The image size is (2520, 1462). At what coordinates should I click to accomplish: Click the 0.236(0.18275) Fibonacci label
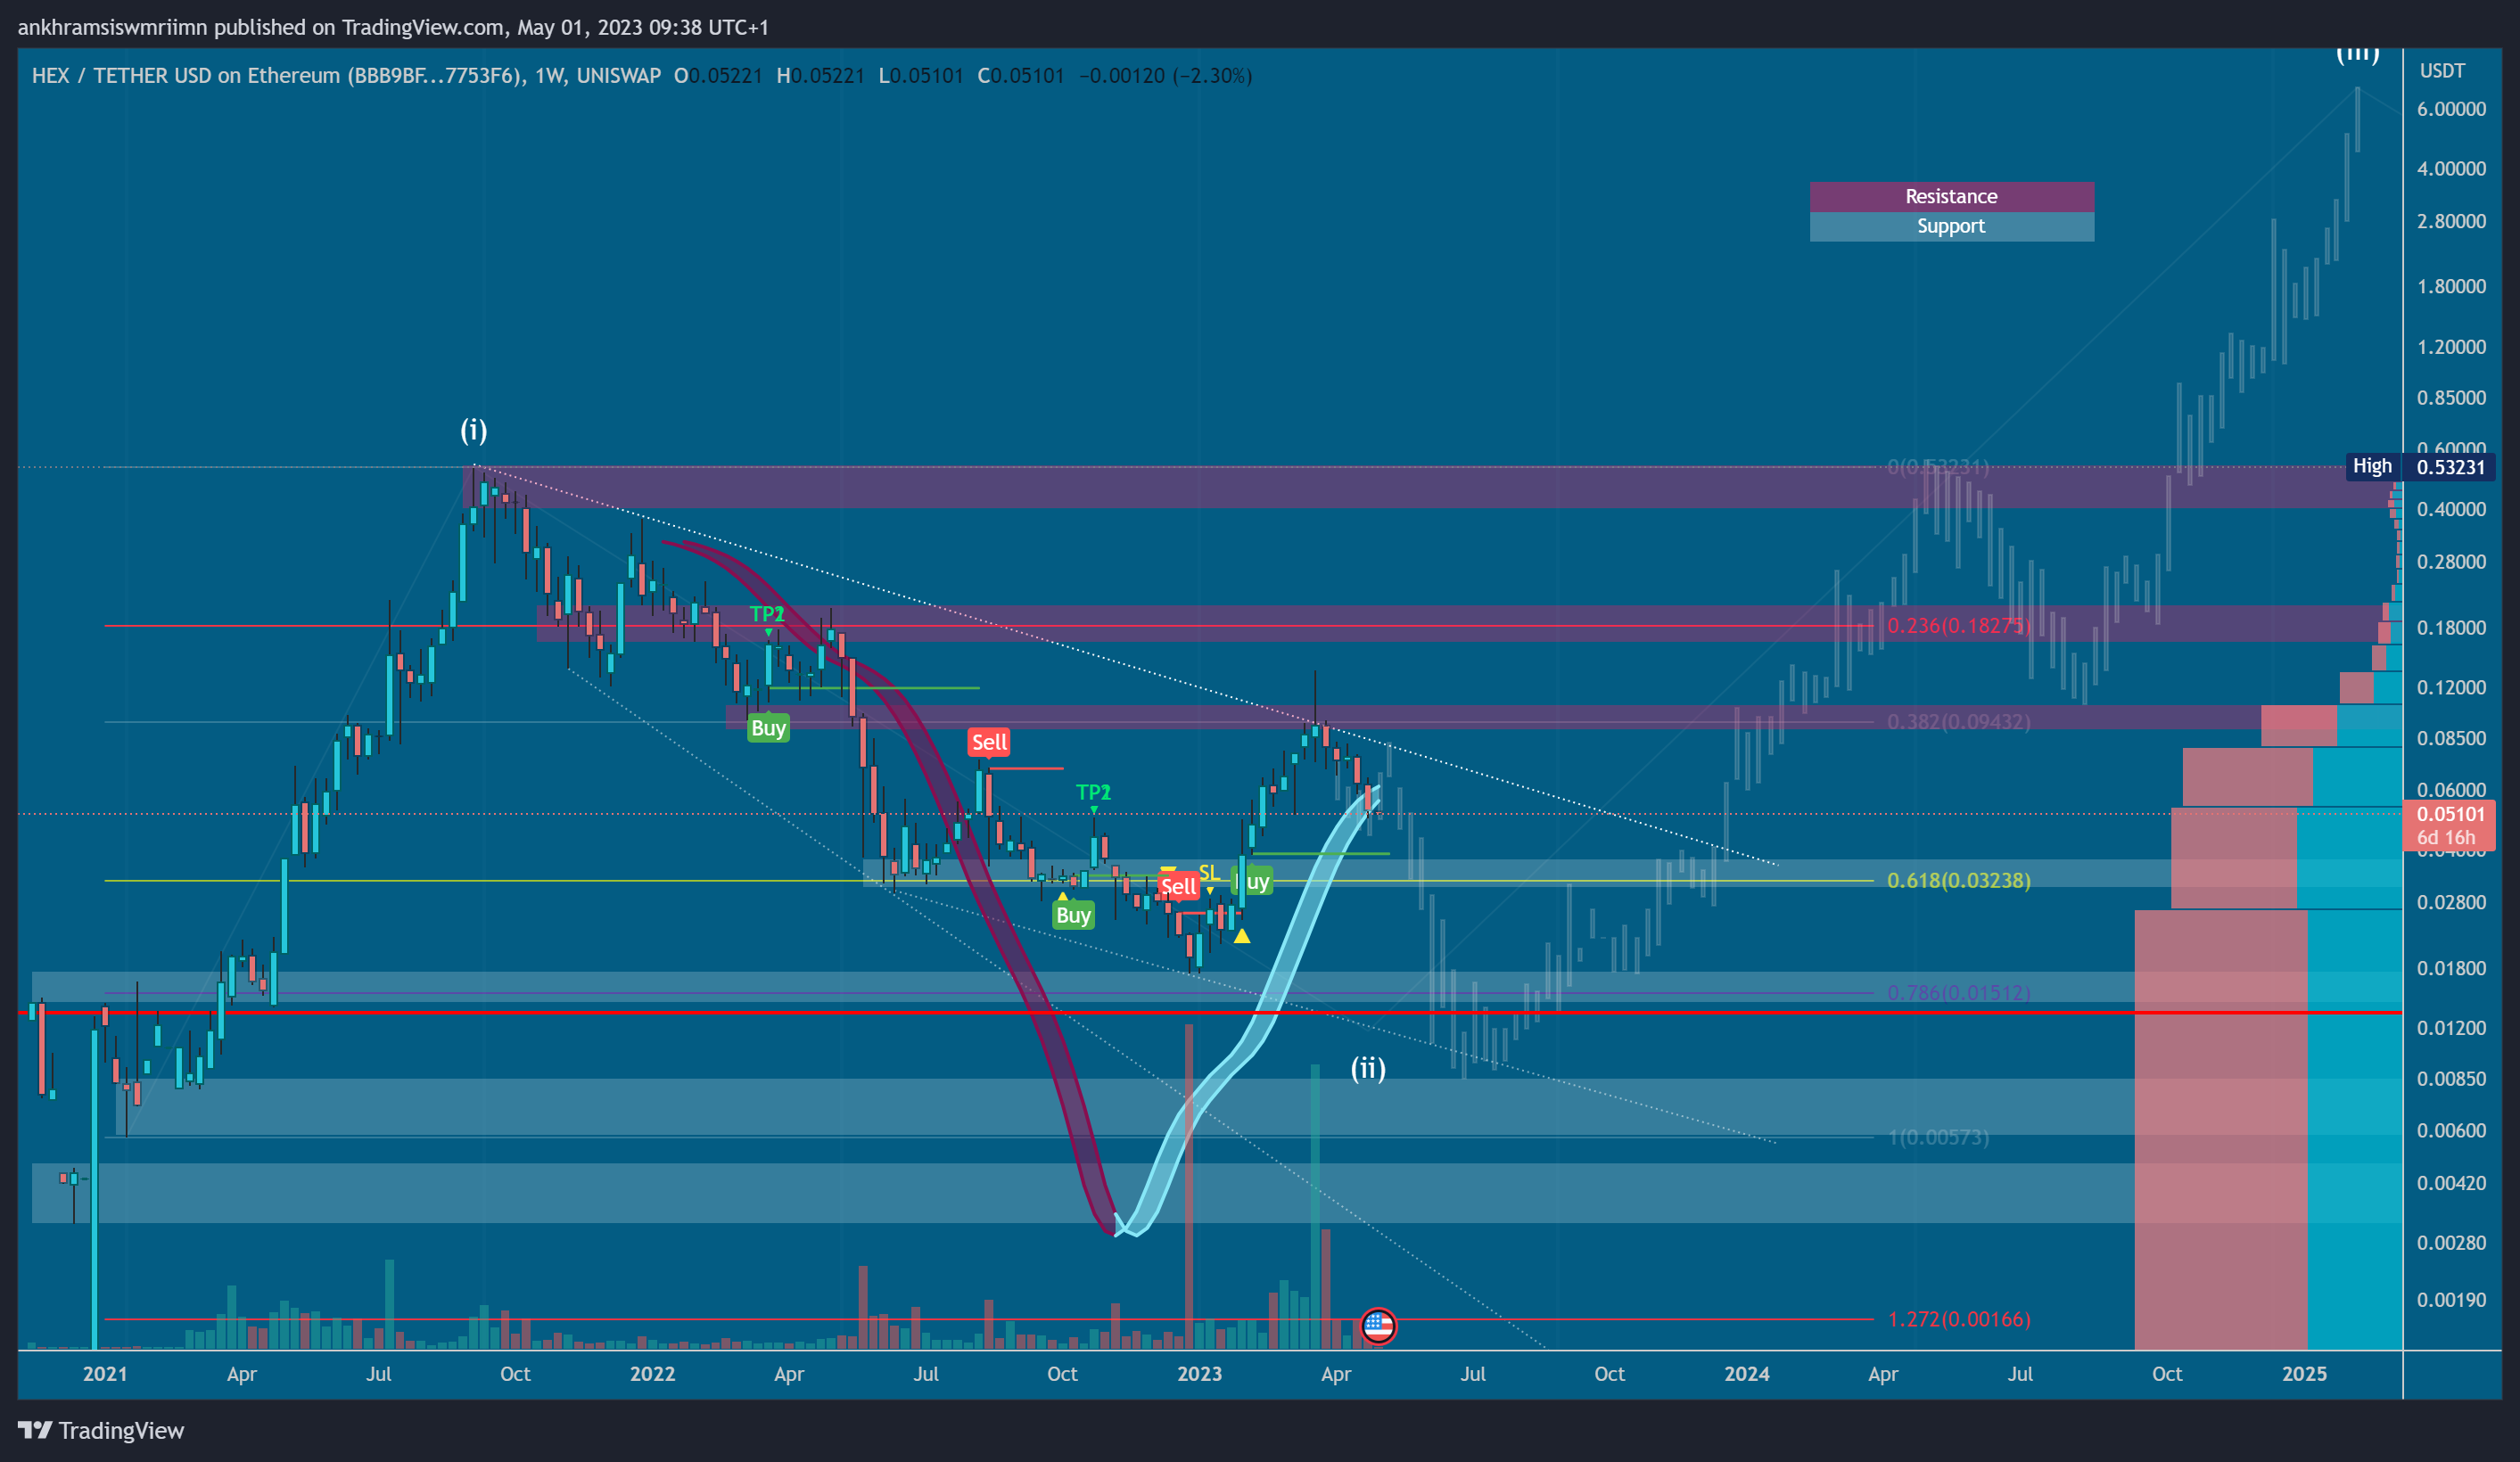(x=1958, y=625)
